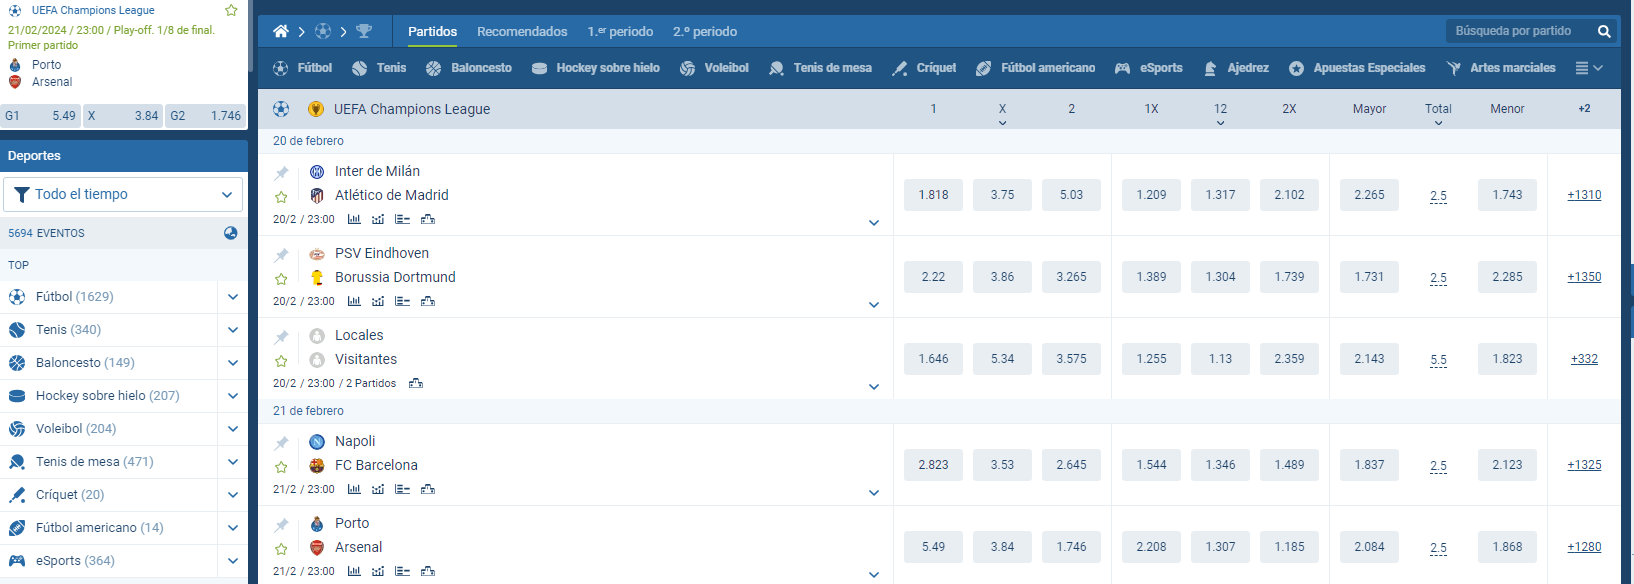Pin the Porto vs Arsenal match
This screenshot has width=1634, height=584.
coord(281,525)
